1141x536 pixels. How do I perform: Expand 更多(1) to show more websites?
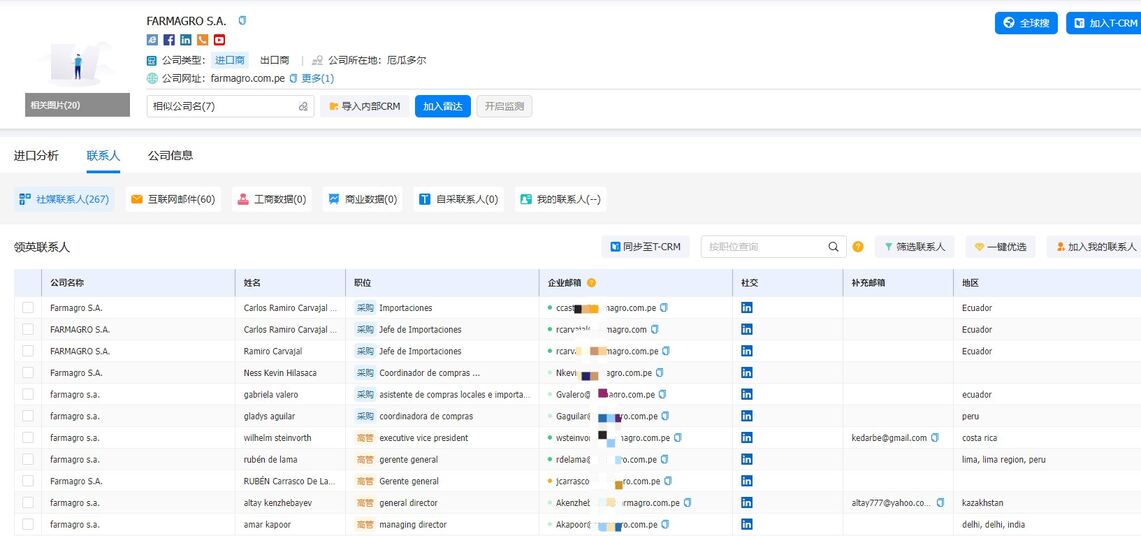click(x=318, y=79)
